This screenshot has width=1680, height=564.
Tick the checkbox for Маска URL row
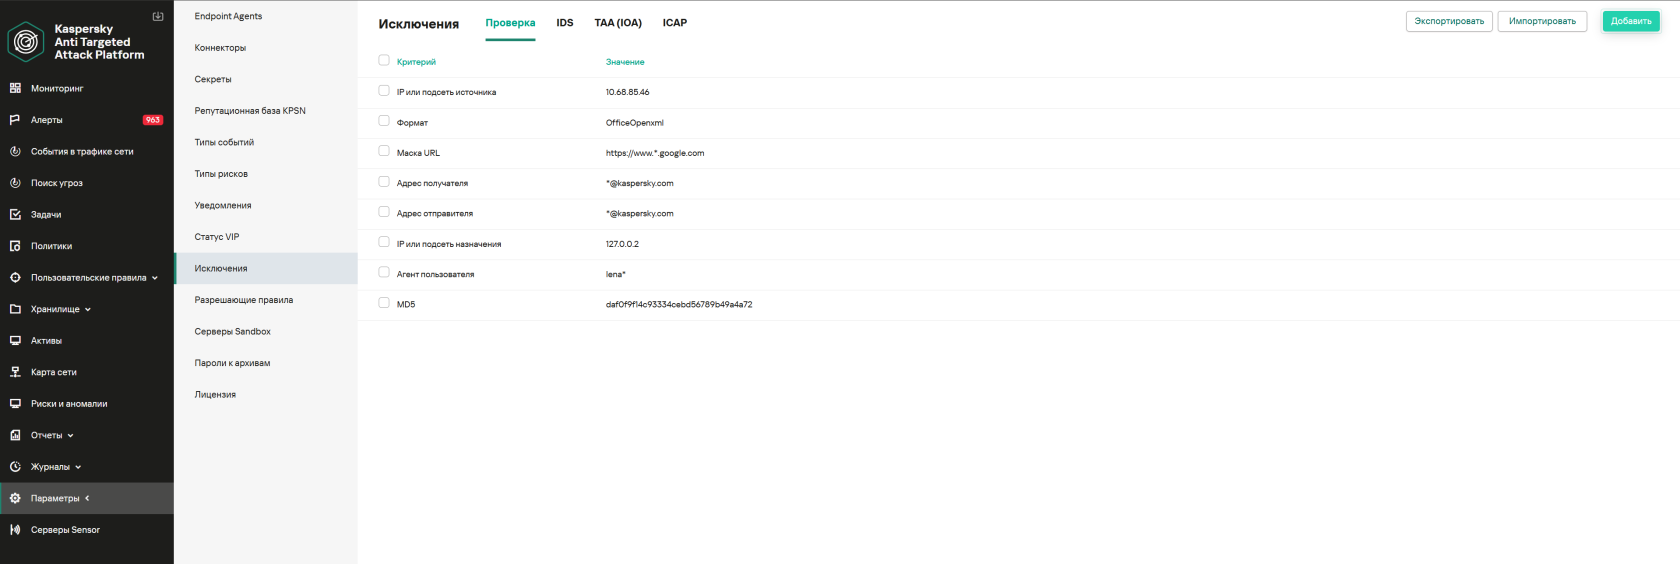click(x=384, y=151)
